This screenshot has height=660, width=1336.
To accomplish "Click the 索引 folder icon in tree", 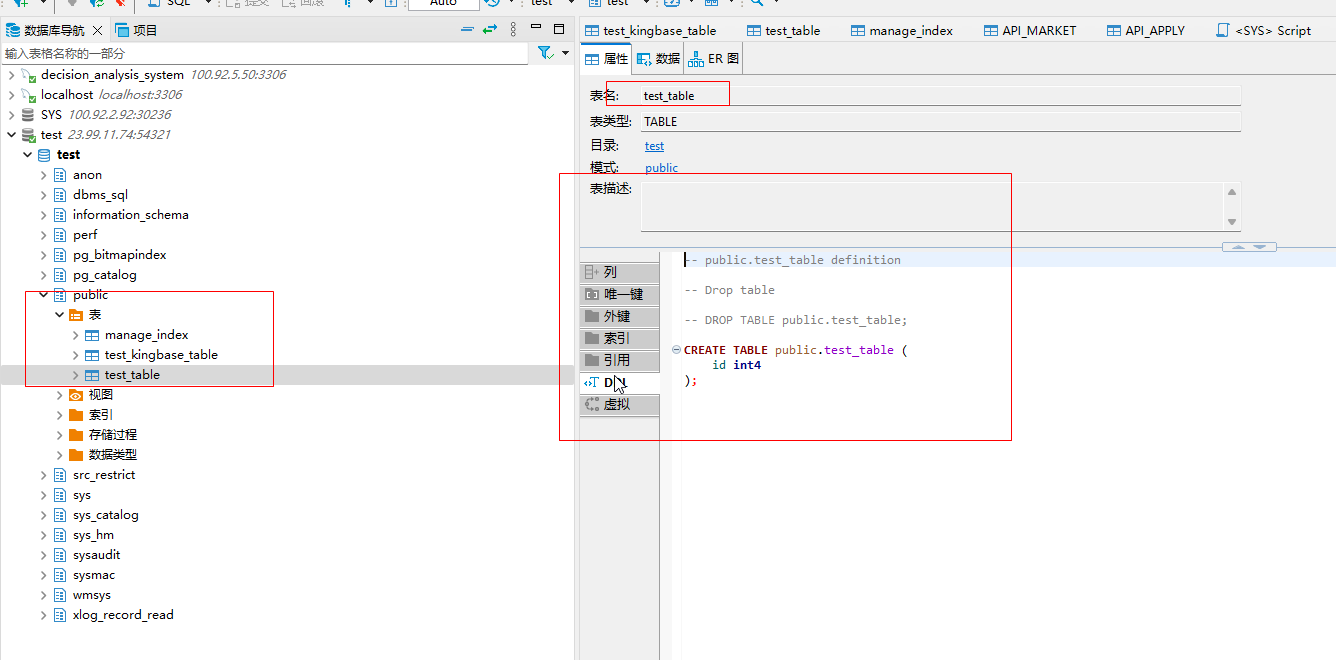I will click(76, 415).
